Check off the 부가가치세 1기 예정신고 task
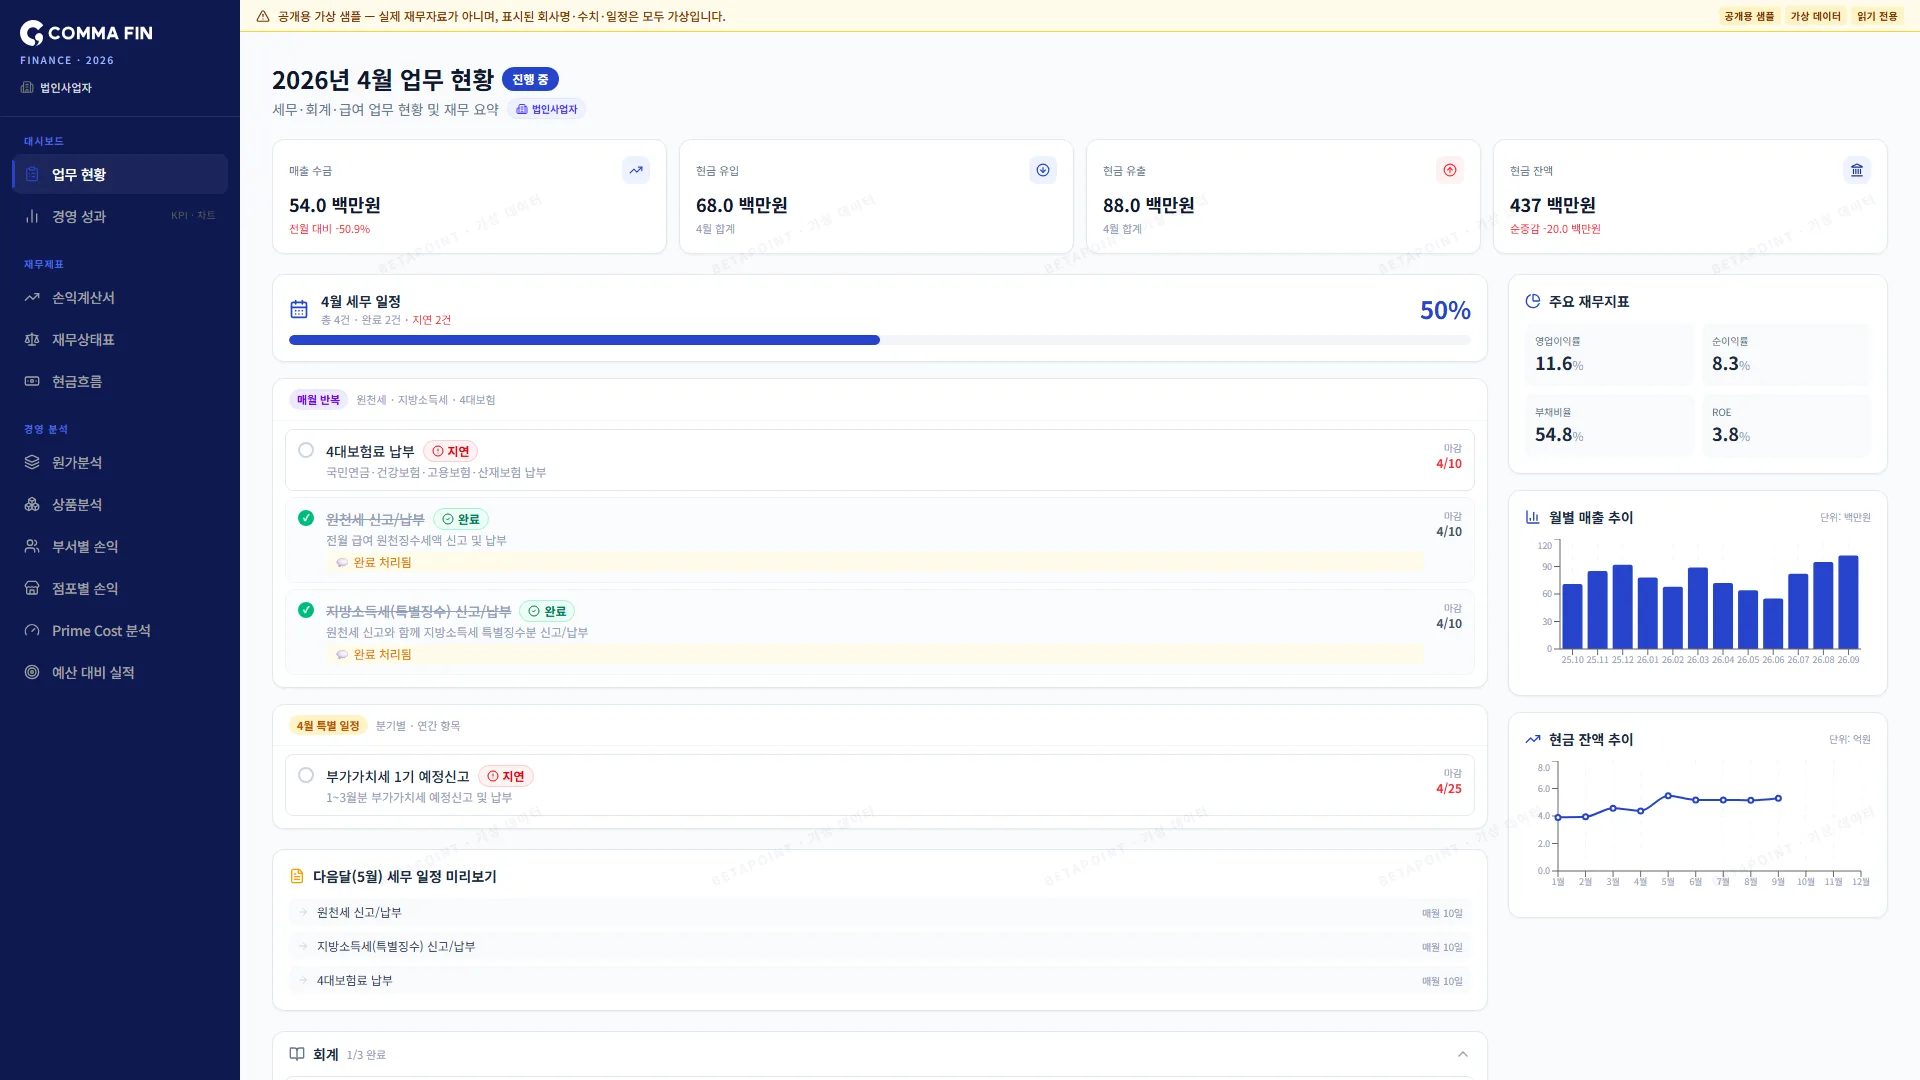Viewport: 1920px width, 1080px height. (x=306, y=775)
